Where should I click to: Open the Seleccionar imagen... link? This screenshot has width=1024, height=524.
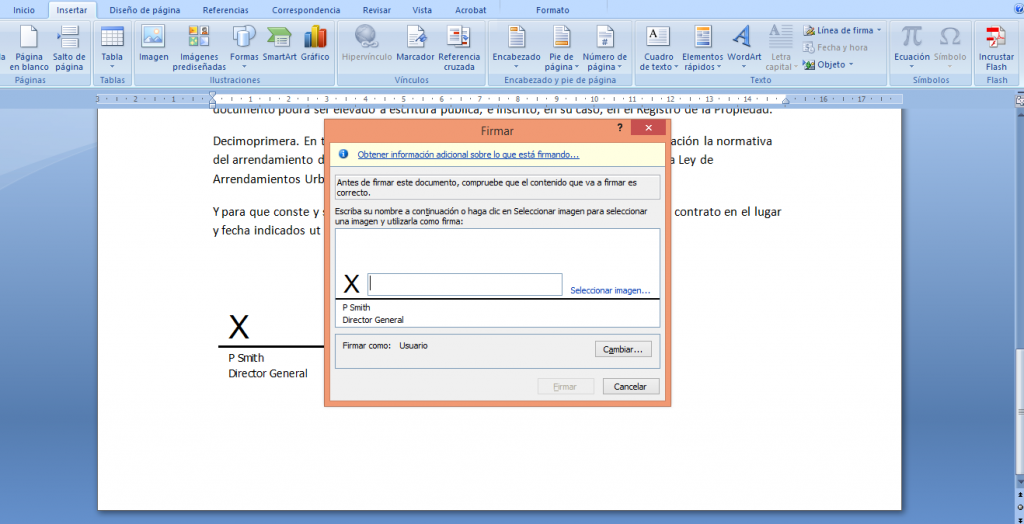tap(610, 290)
